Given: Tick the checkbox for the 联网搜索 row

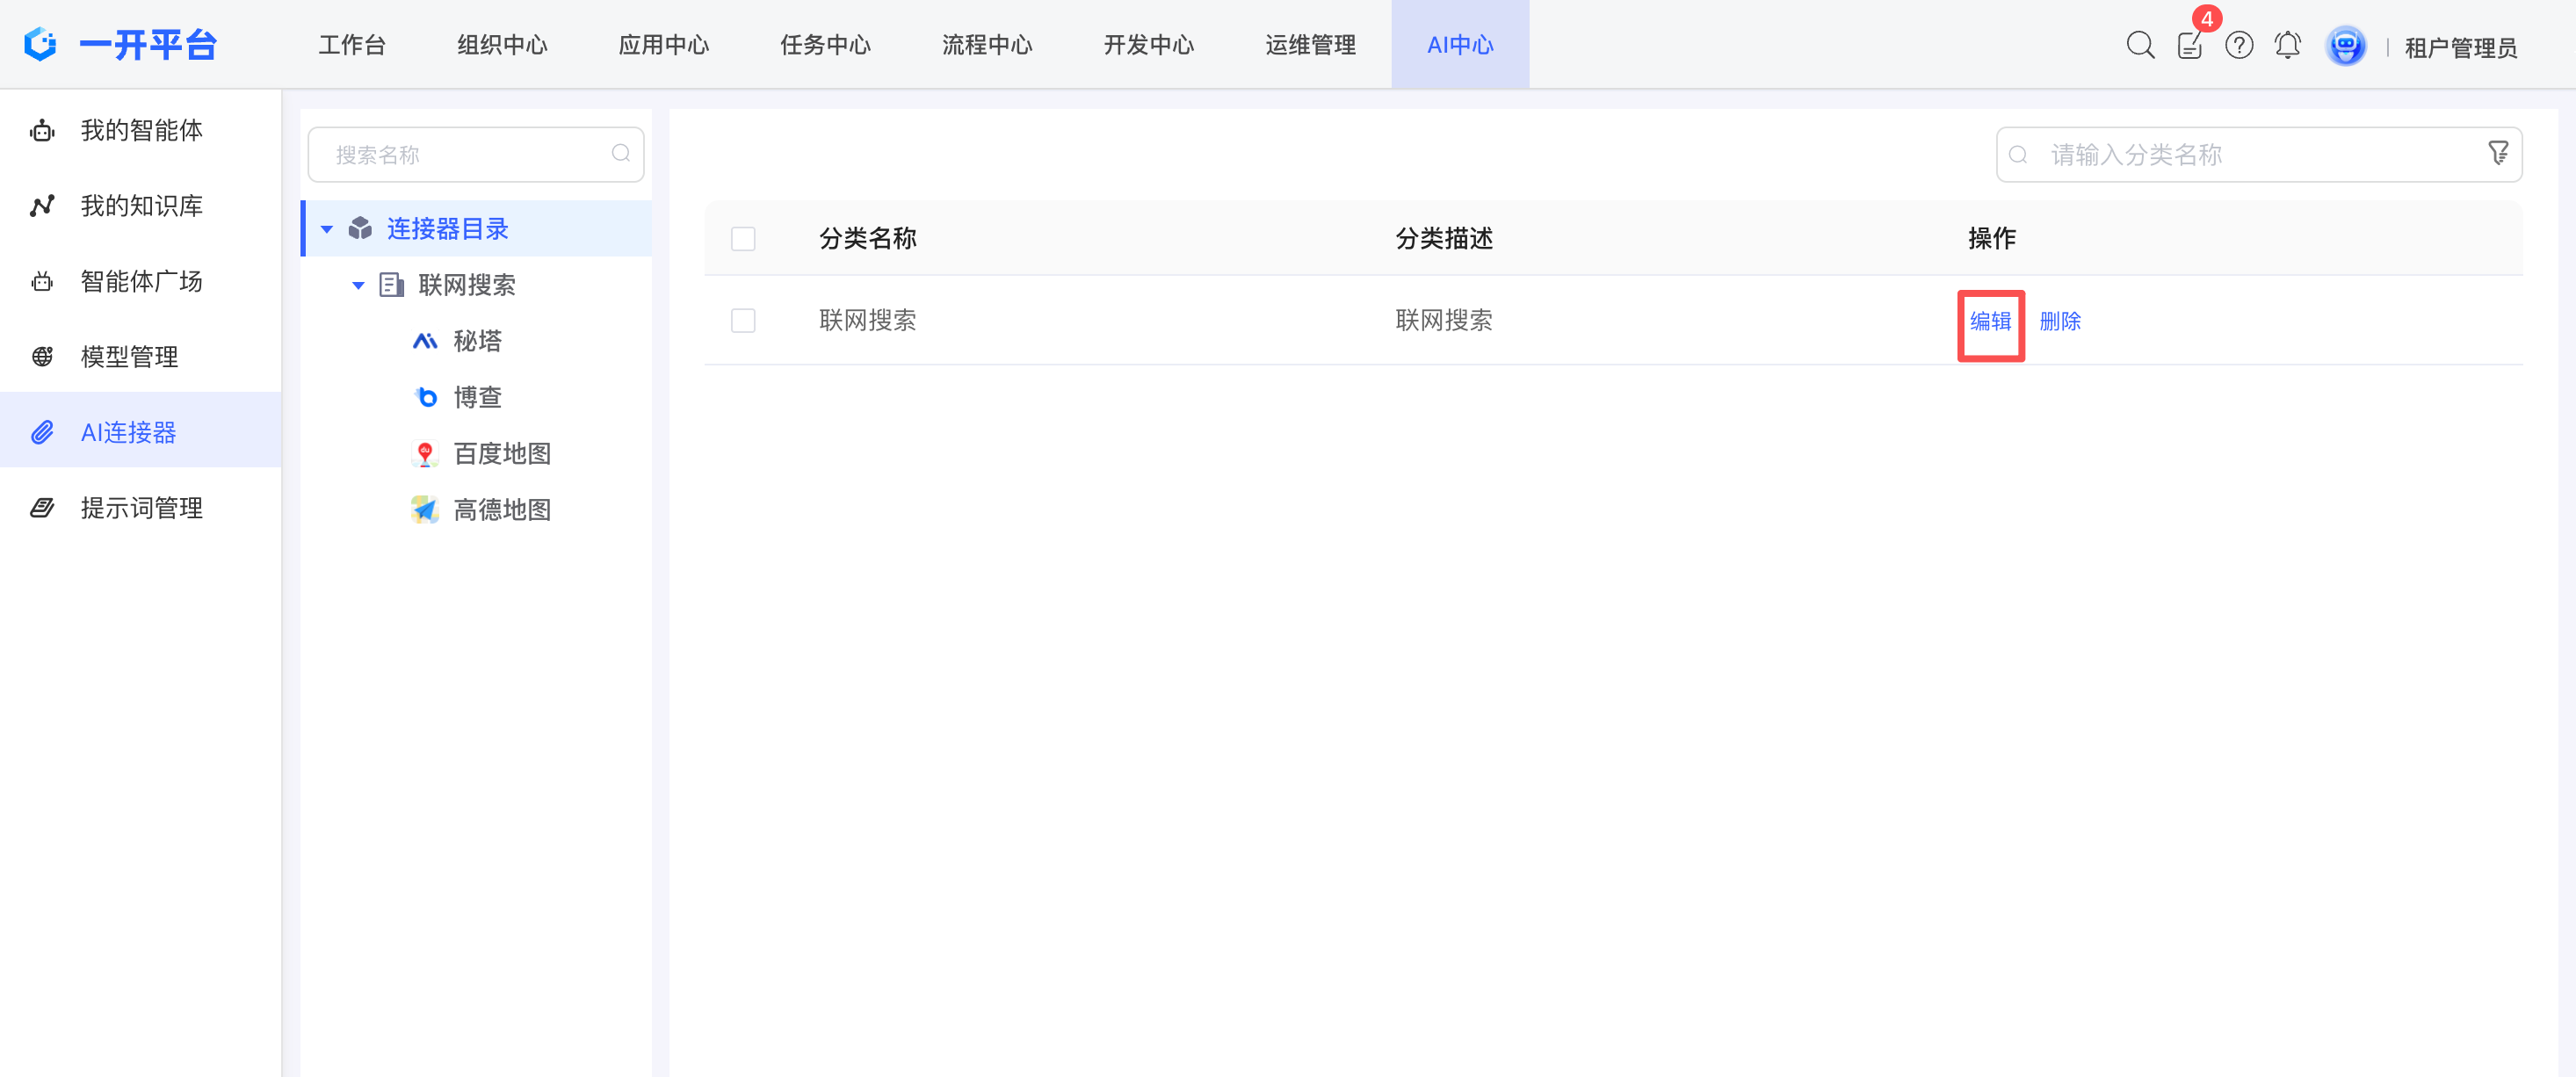Looking at the screenshot, I should 743,320.
